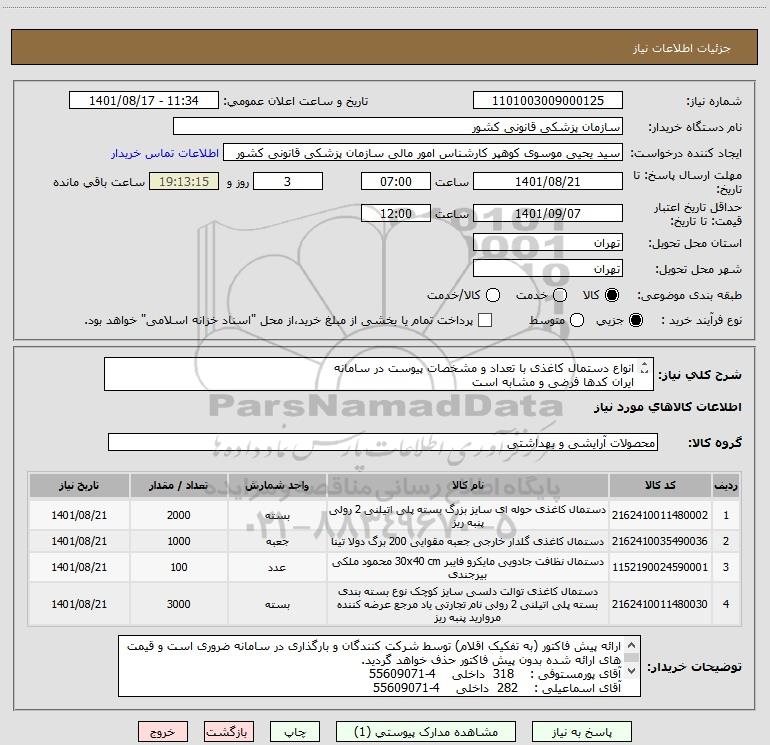Click the remaining days field showing 3
The width and height of the screenshot is (770, 745).
click(x=288, y=182)
